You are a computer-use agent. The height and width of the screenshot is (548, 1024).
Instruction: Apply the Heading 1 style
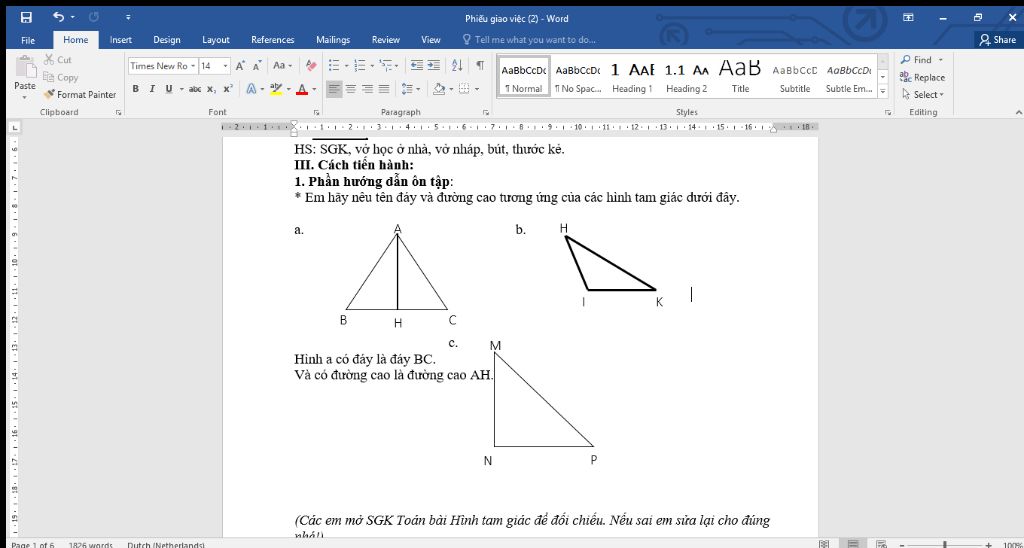coord(632,76)
